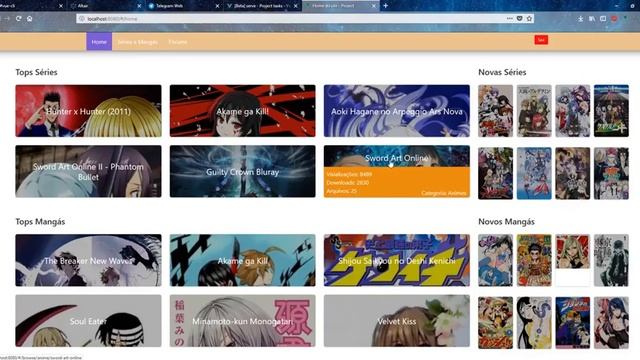Open first cover in Novas Séries top row
Image resolution: width=640 pixels, height=360 pixels.
496,111
